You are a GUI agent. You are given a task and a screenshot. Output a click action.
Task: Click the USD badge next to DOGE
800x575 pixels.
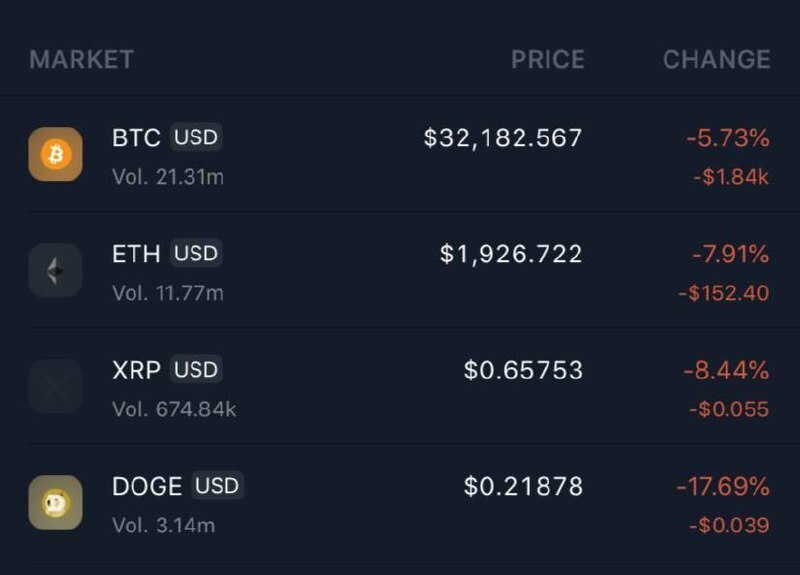[217, 486]
